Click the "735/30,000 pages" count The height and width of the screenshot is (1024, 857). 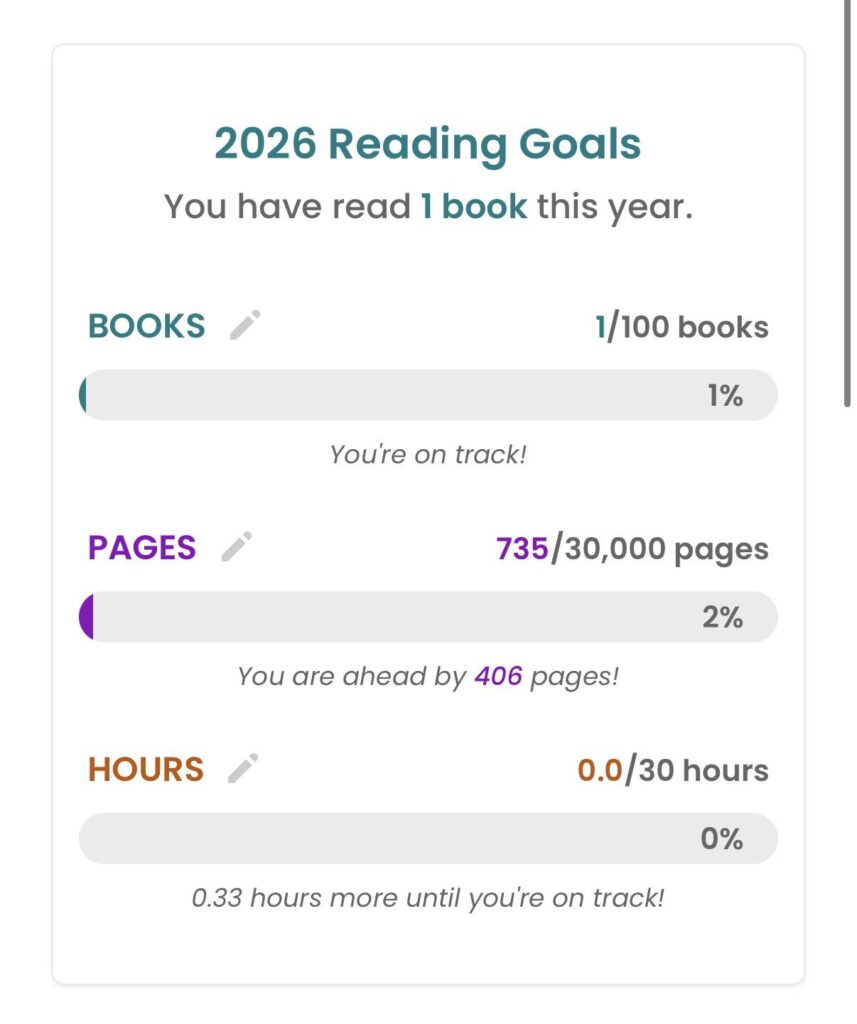[x=632, y=548]
